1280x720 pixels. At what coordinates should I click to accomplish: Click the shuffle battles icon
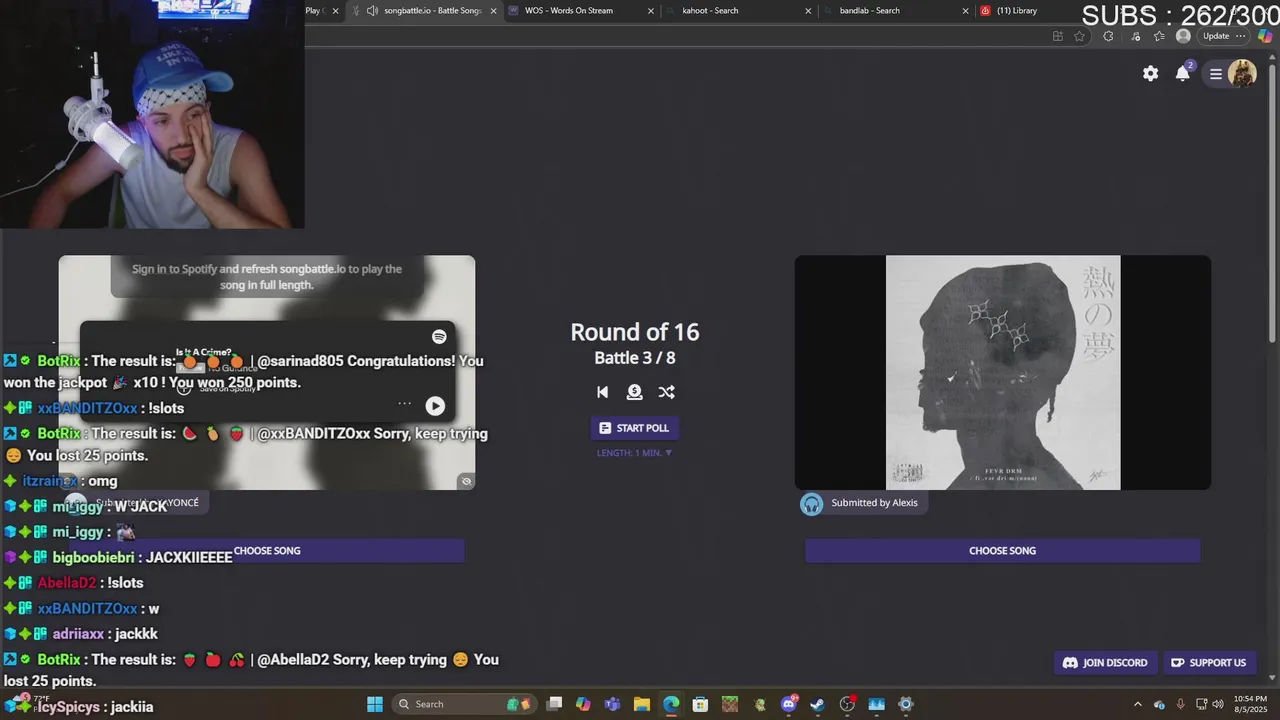(666, 392)
